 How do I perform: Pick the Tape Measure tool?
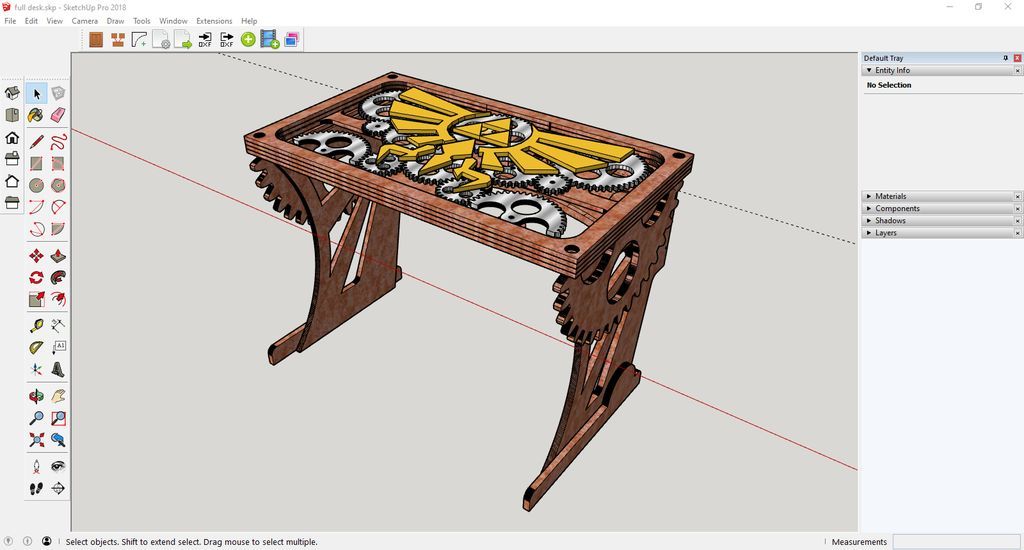(x=37, y=325)
